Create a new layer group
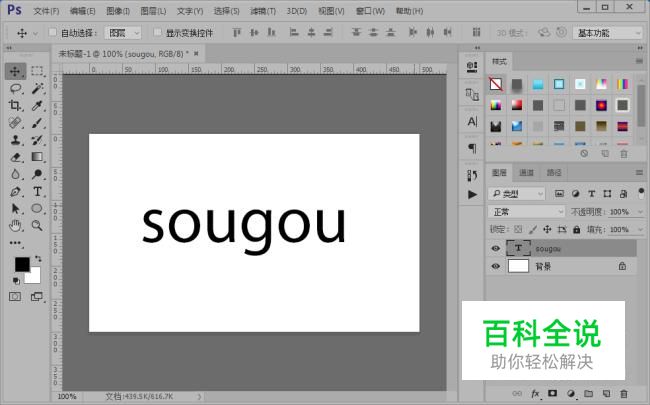 tap(588, 393)
